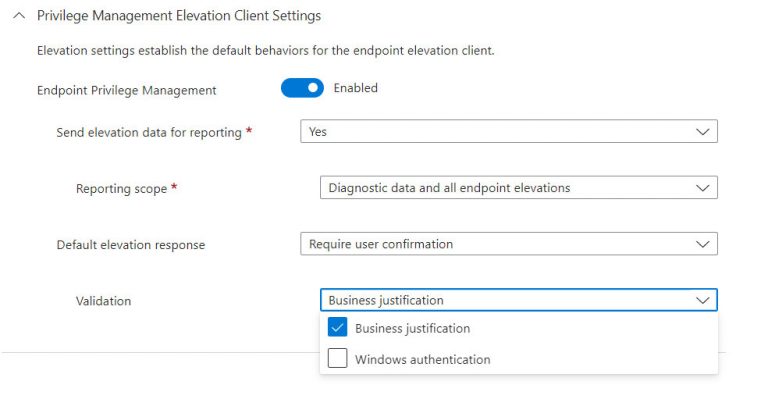
Task: Click the Privilege Management Elevation Client Settings heading
Action: (178, 17)
